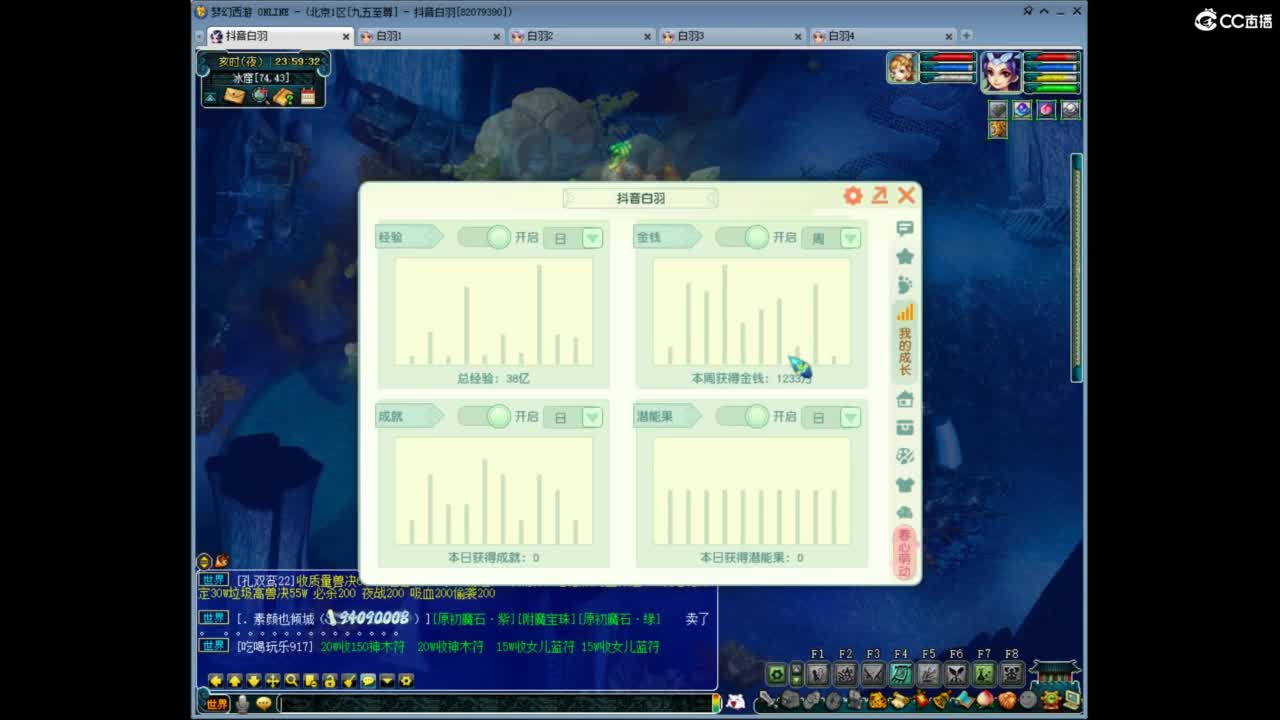The height and width of the screenshot is (720, 1280).
Task: Switch to the 抖音白羽 window tab
Action: [279, 36]
